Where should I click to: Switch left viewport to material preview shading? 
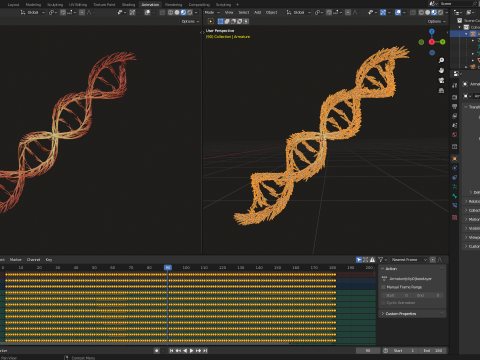[183, 12]
